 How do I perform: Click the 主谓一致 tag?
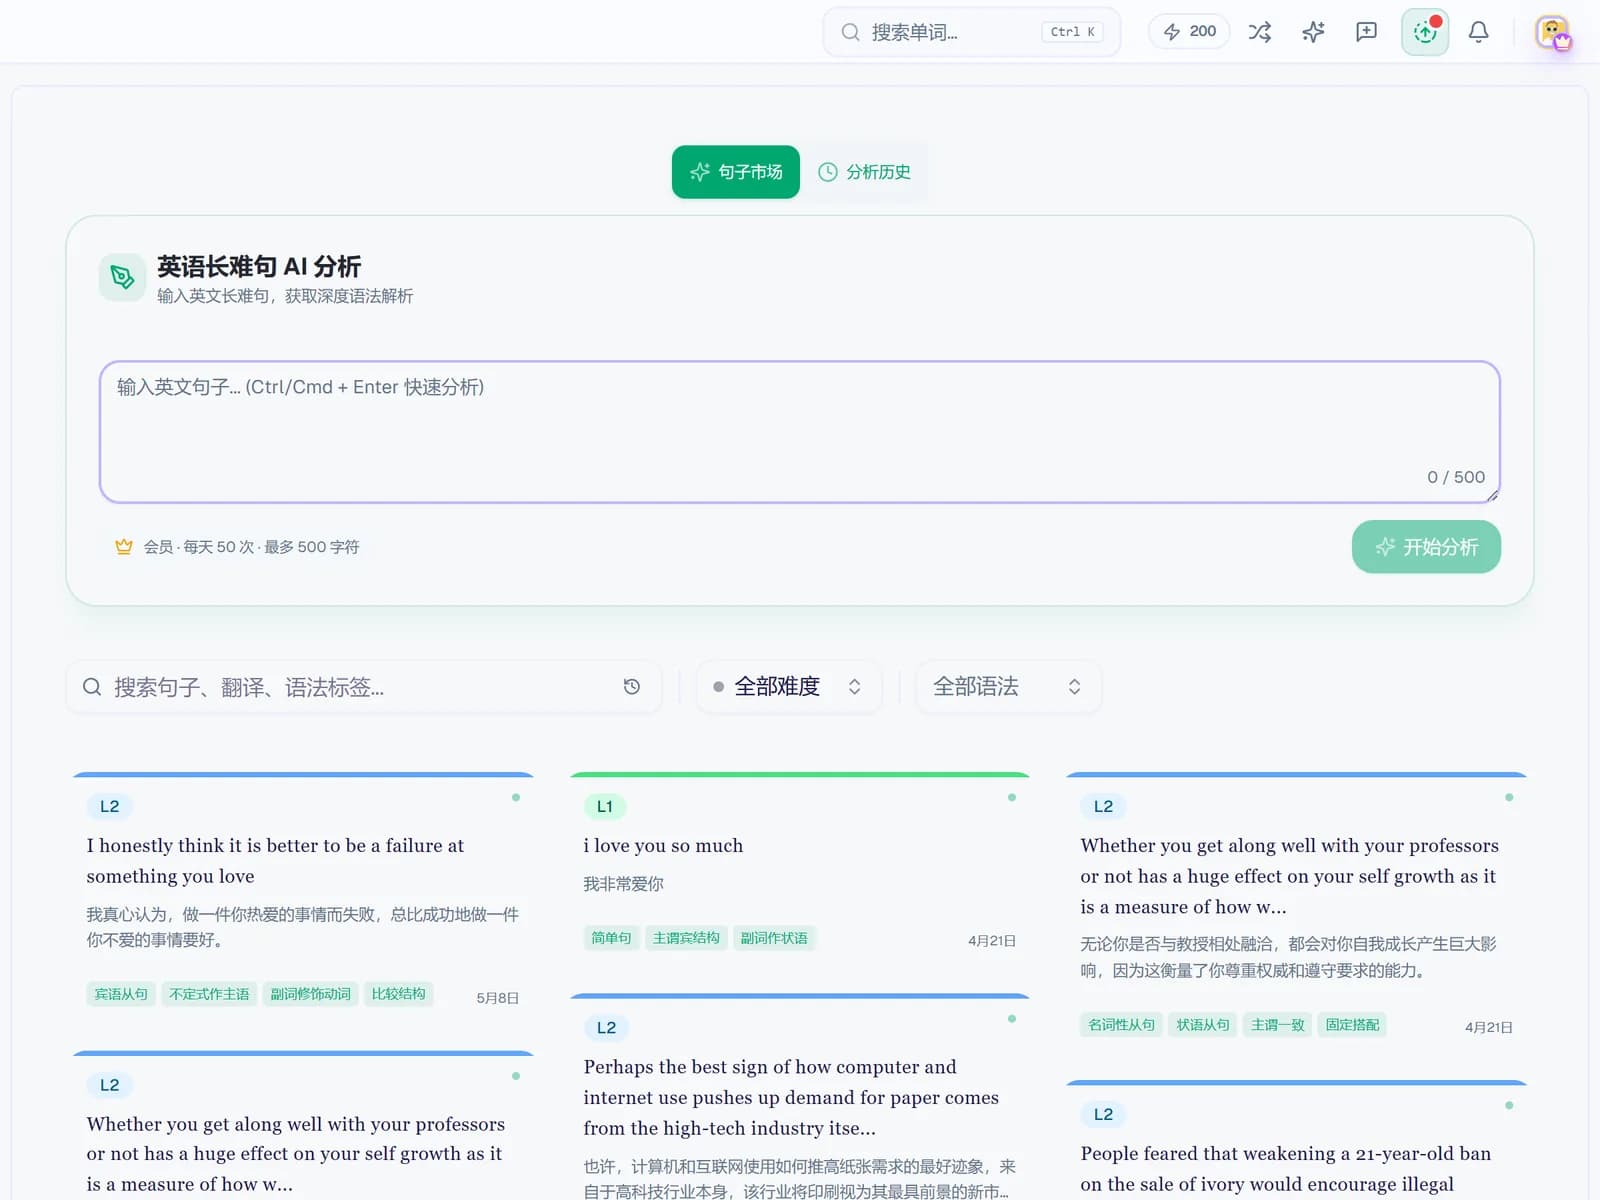click(1278, 1025)
